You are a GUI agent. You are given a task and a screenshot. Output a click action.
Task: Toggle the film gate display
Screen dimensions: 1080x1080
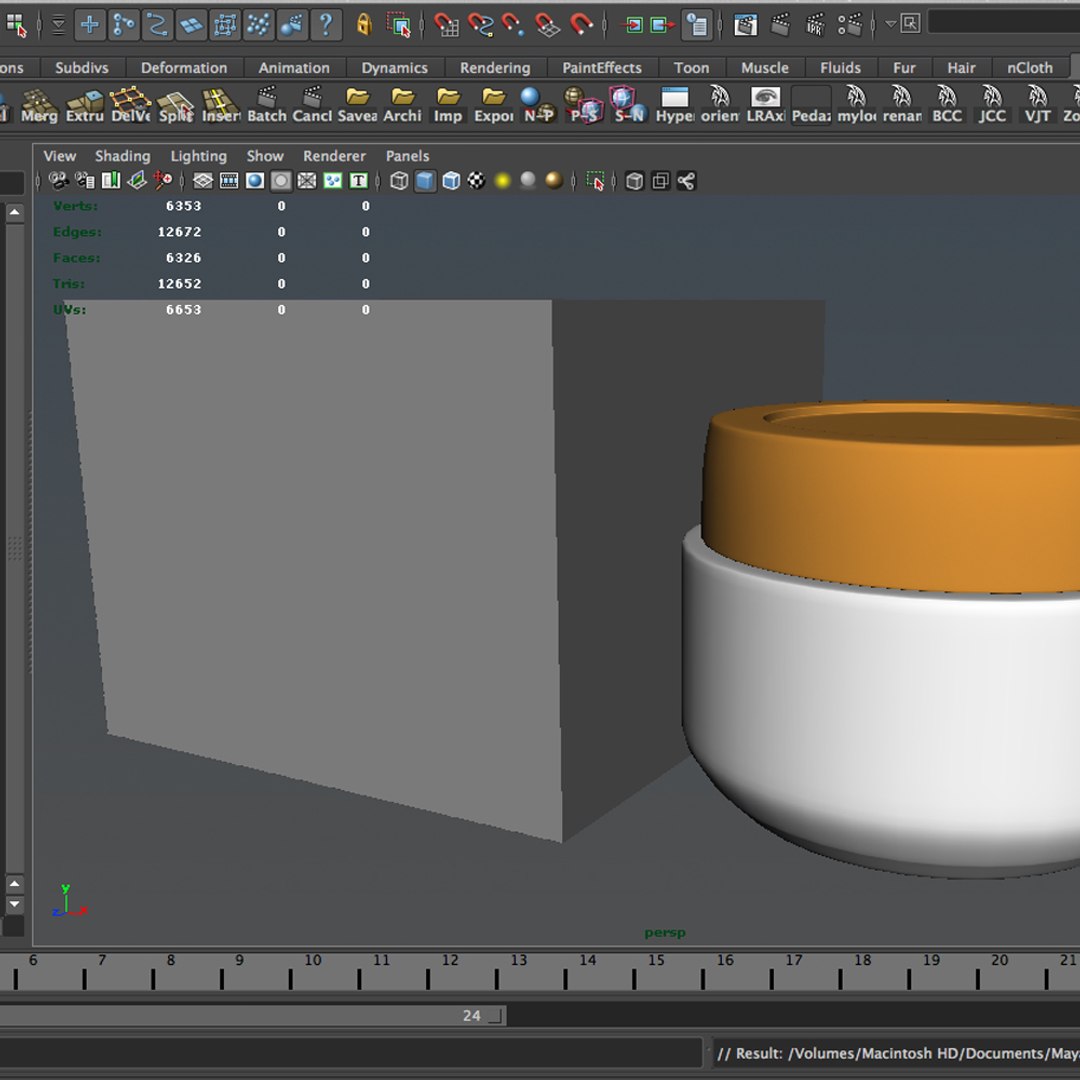(229, 181)
